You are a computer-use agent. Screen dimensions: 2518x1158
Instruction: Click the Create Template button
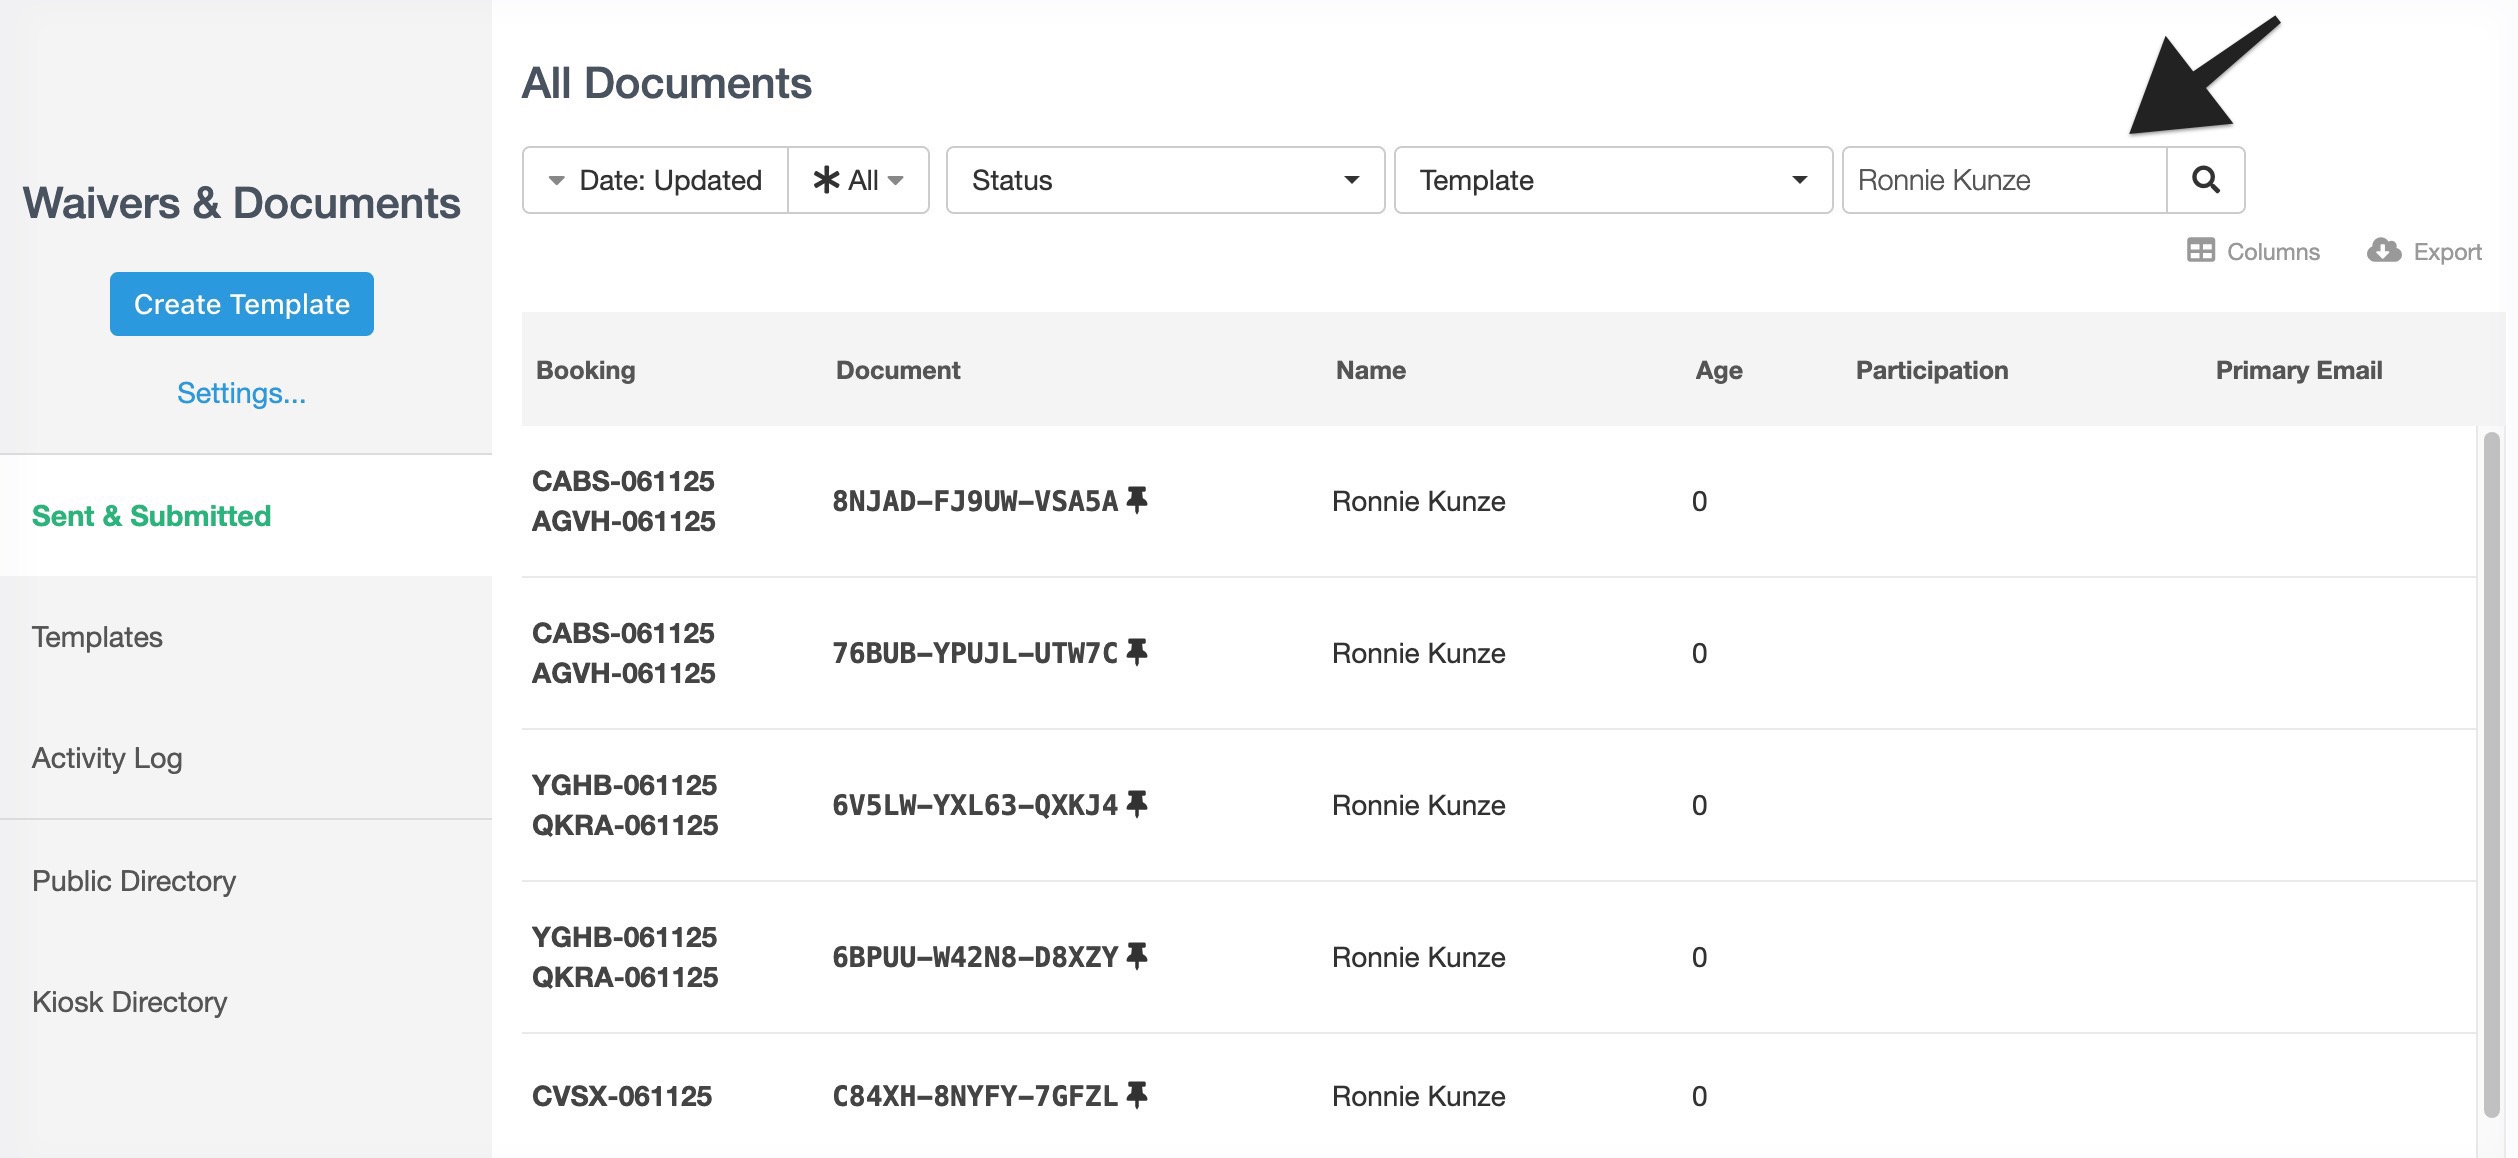pos(242,304)
